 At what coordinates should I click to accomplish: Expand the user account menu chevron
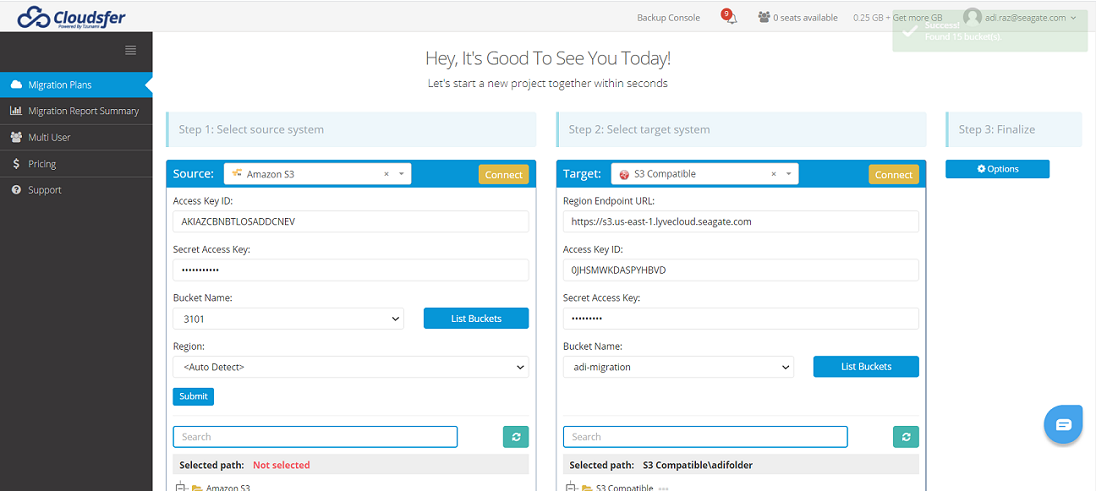tap(1074, 18)
